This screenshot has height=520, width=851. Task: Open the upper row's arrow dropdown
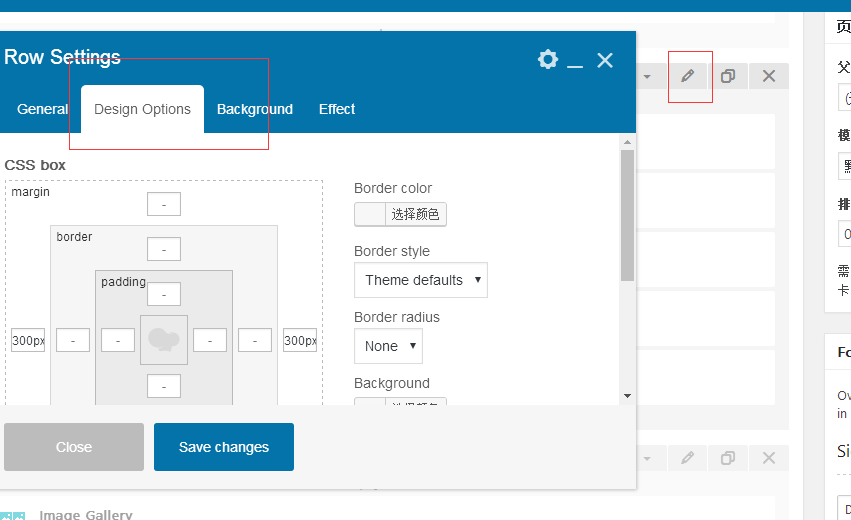click(647, 76)
